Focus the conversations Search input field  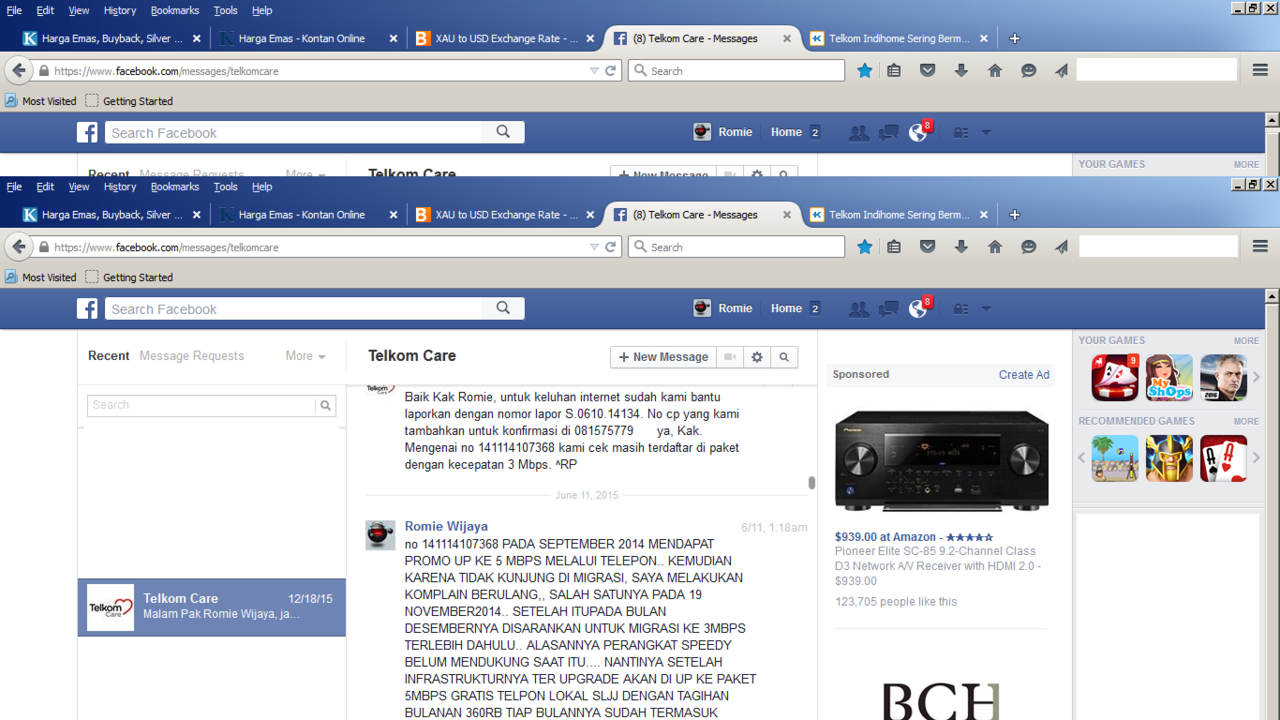coord(202,405)
